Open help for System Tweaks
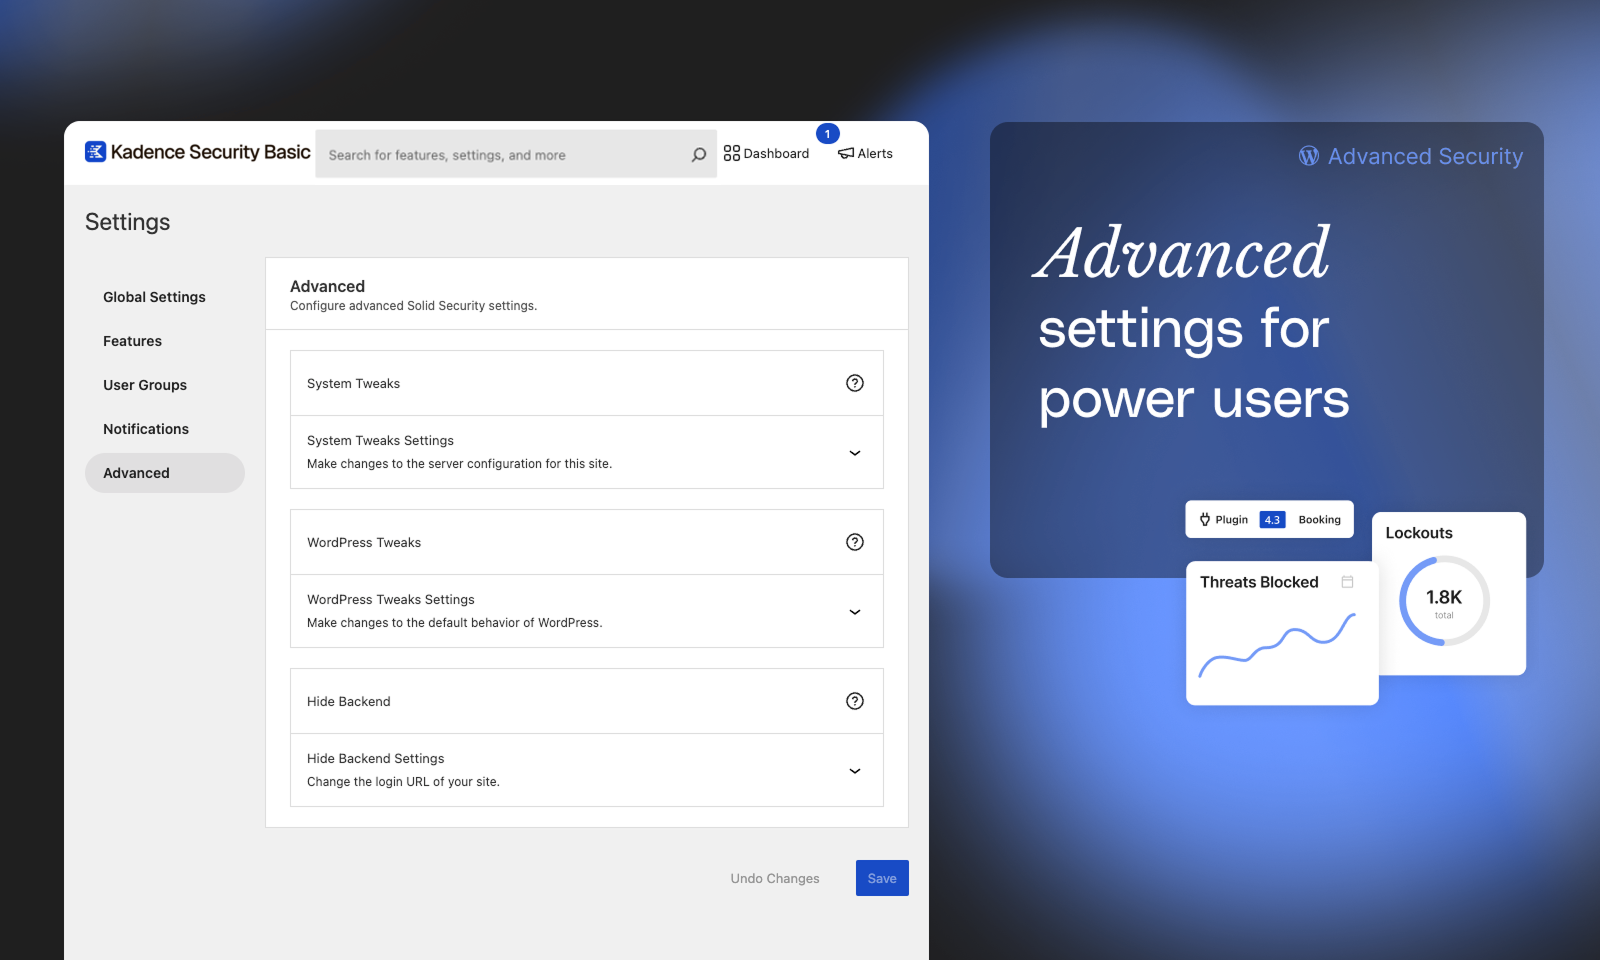The image size is (1600, 960). tap(855, 383)
